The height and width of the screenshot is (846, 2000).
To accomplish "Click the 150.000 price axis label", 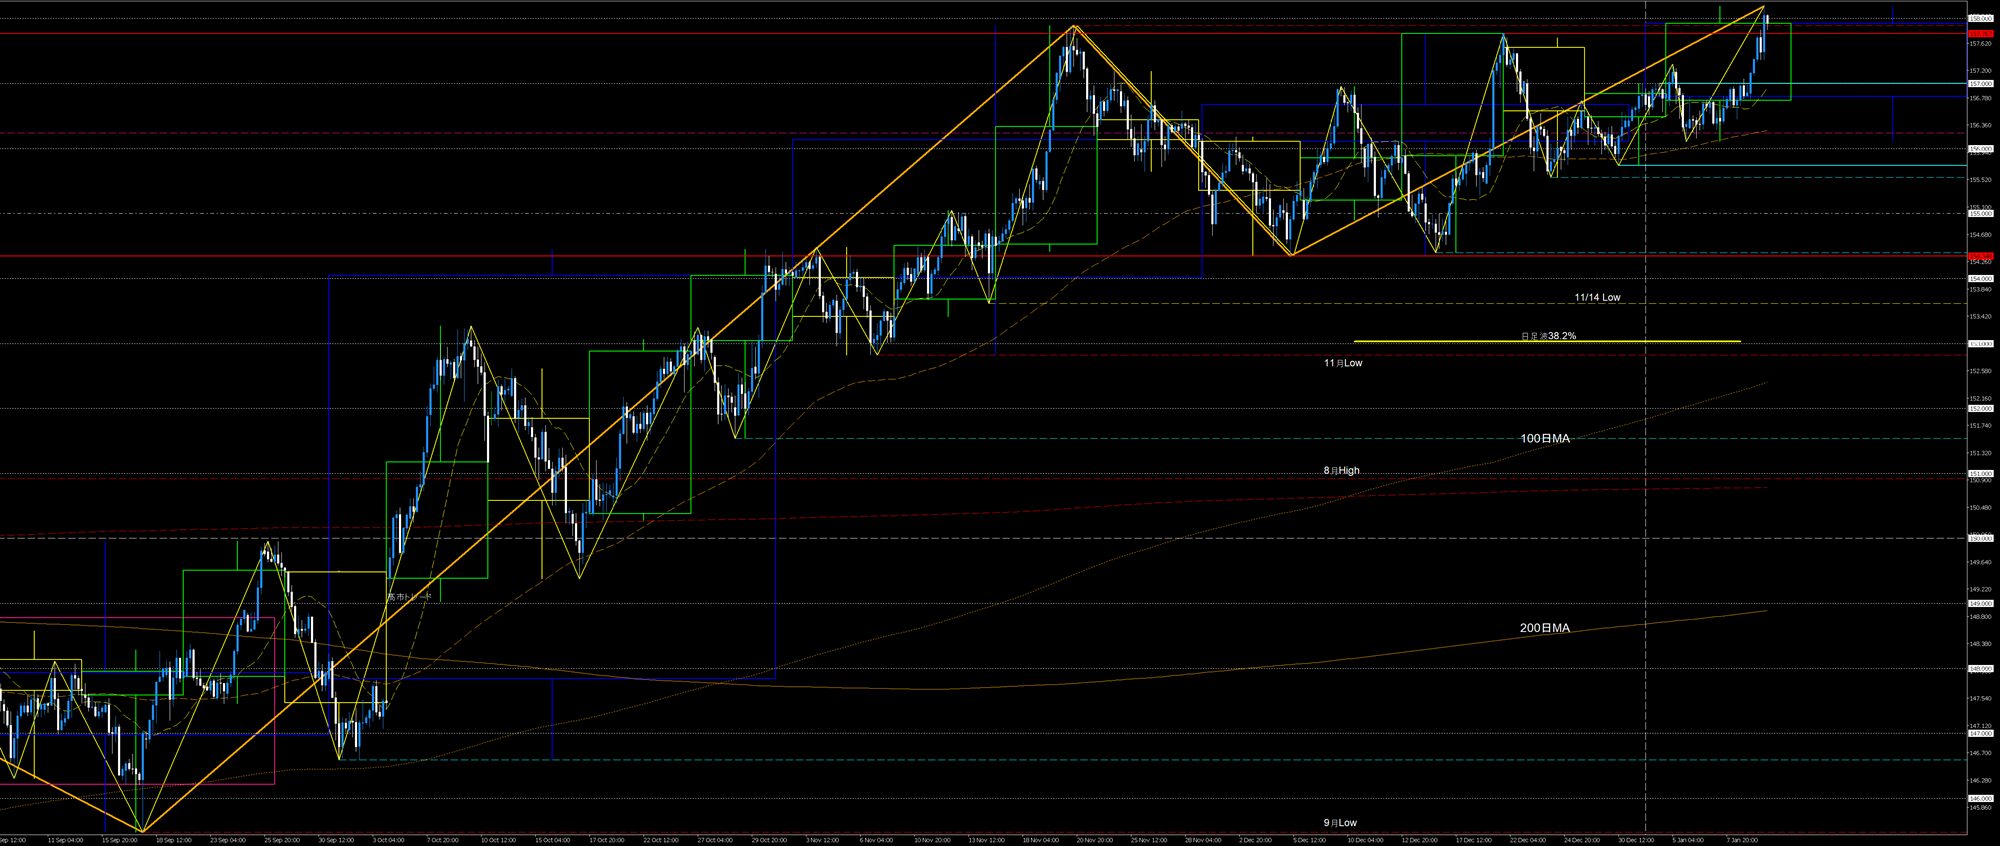I will pos(1980,538).
